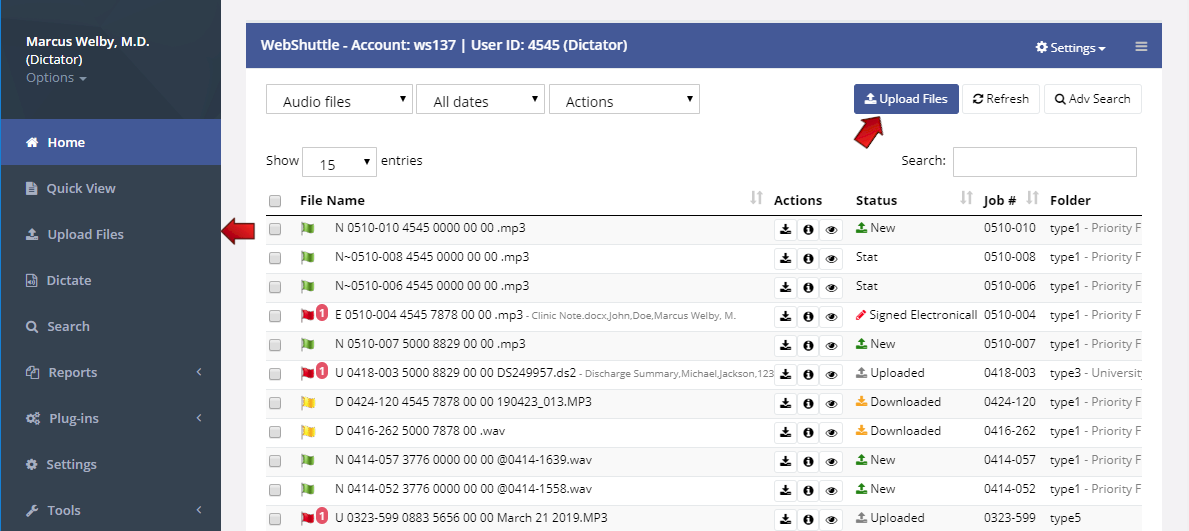The width and height of the screenshot is (1189, 531).
Task: Click green flag on N 0510-010 row
Action: [307, 228]
